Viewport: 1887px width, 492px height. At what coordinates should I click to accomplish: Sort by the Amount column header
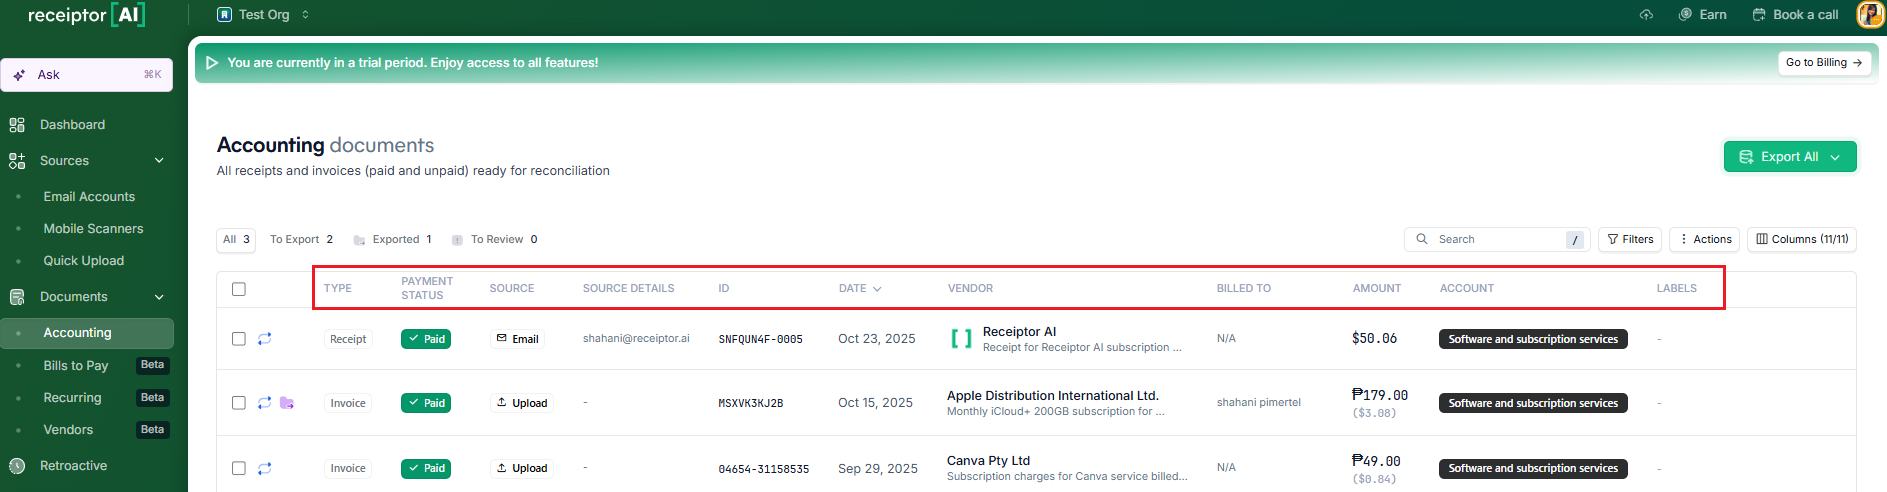pyautogui.click(x=1377, y=289)
